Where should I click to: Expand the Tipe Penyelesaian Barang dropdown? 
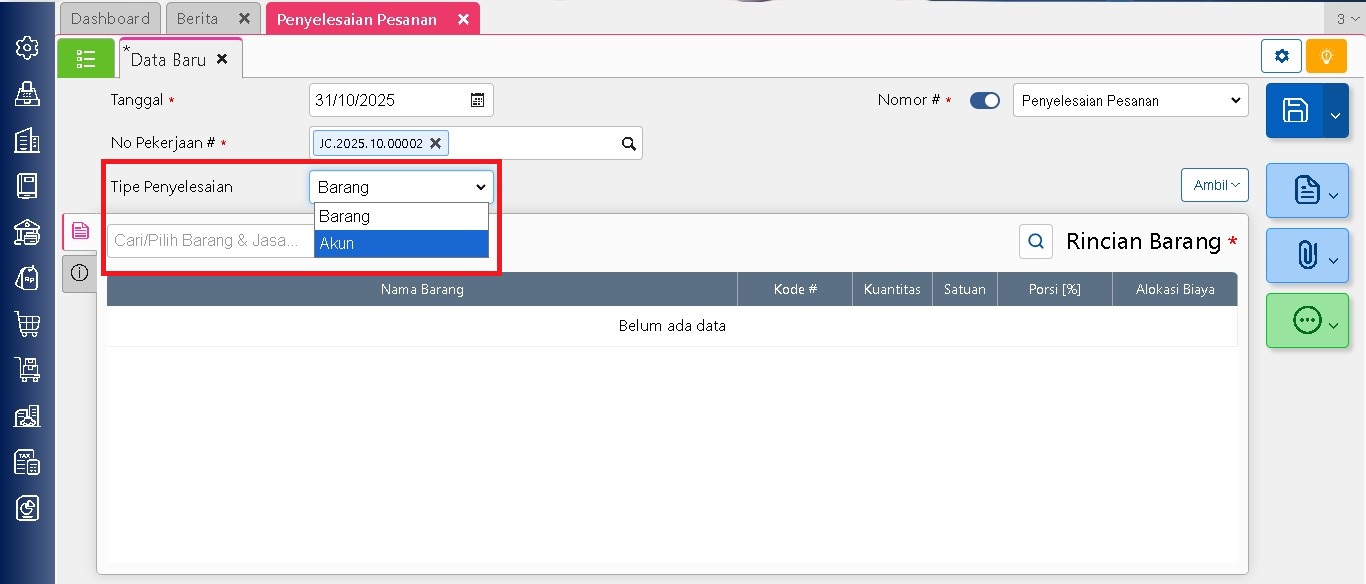(x=401, y=187)
